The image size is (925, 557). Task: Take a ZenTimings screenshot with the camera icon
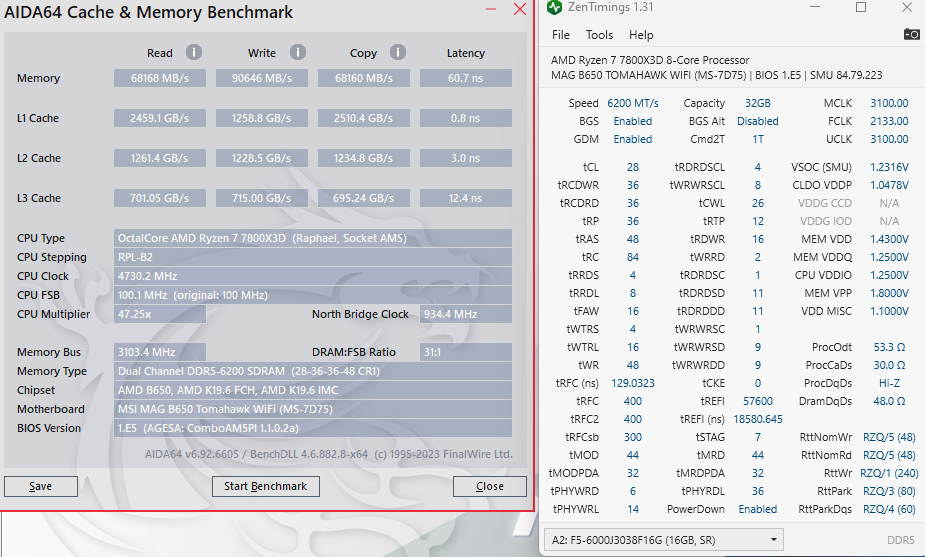911,34
